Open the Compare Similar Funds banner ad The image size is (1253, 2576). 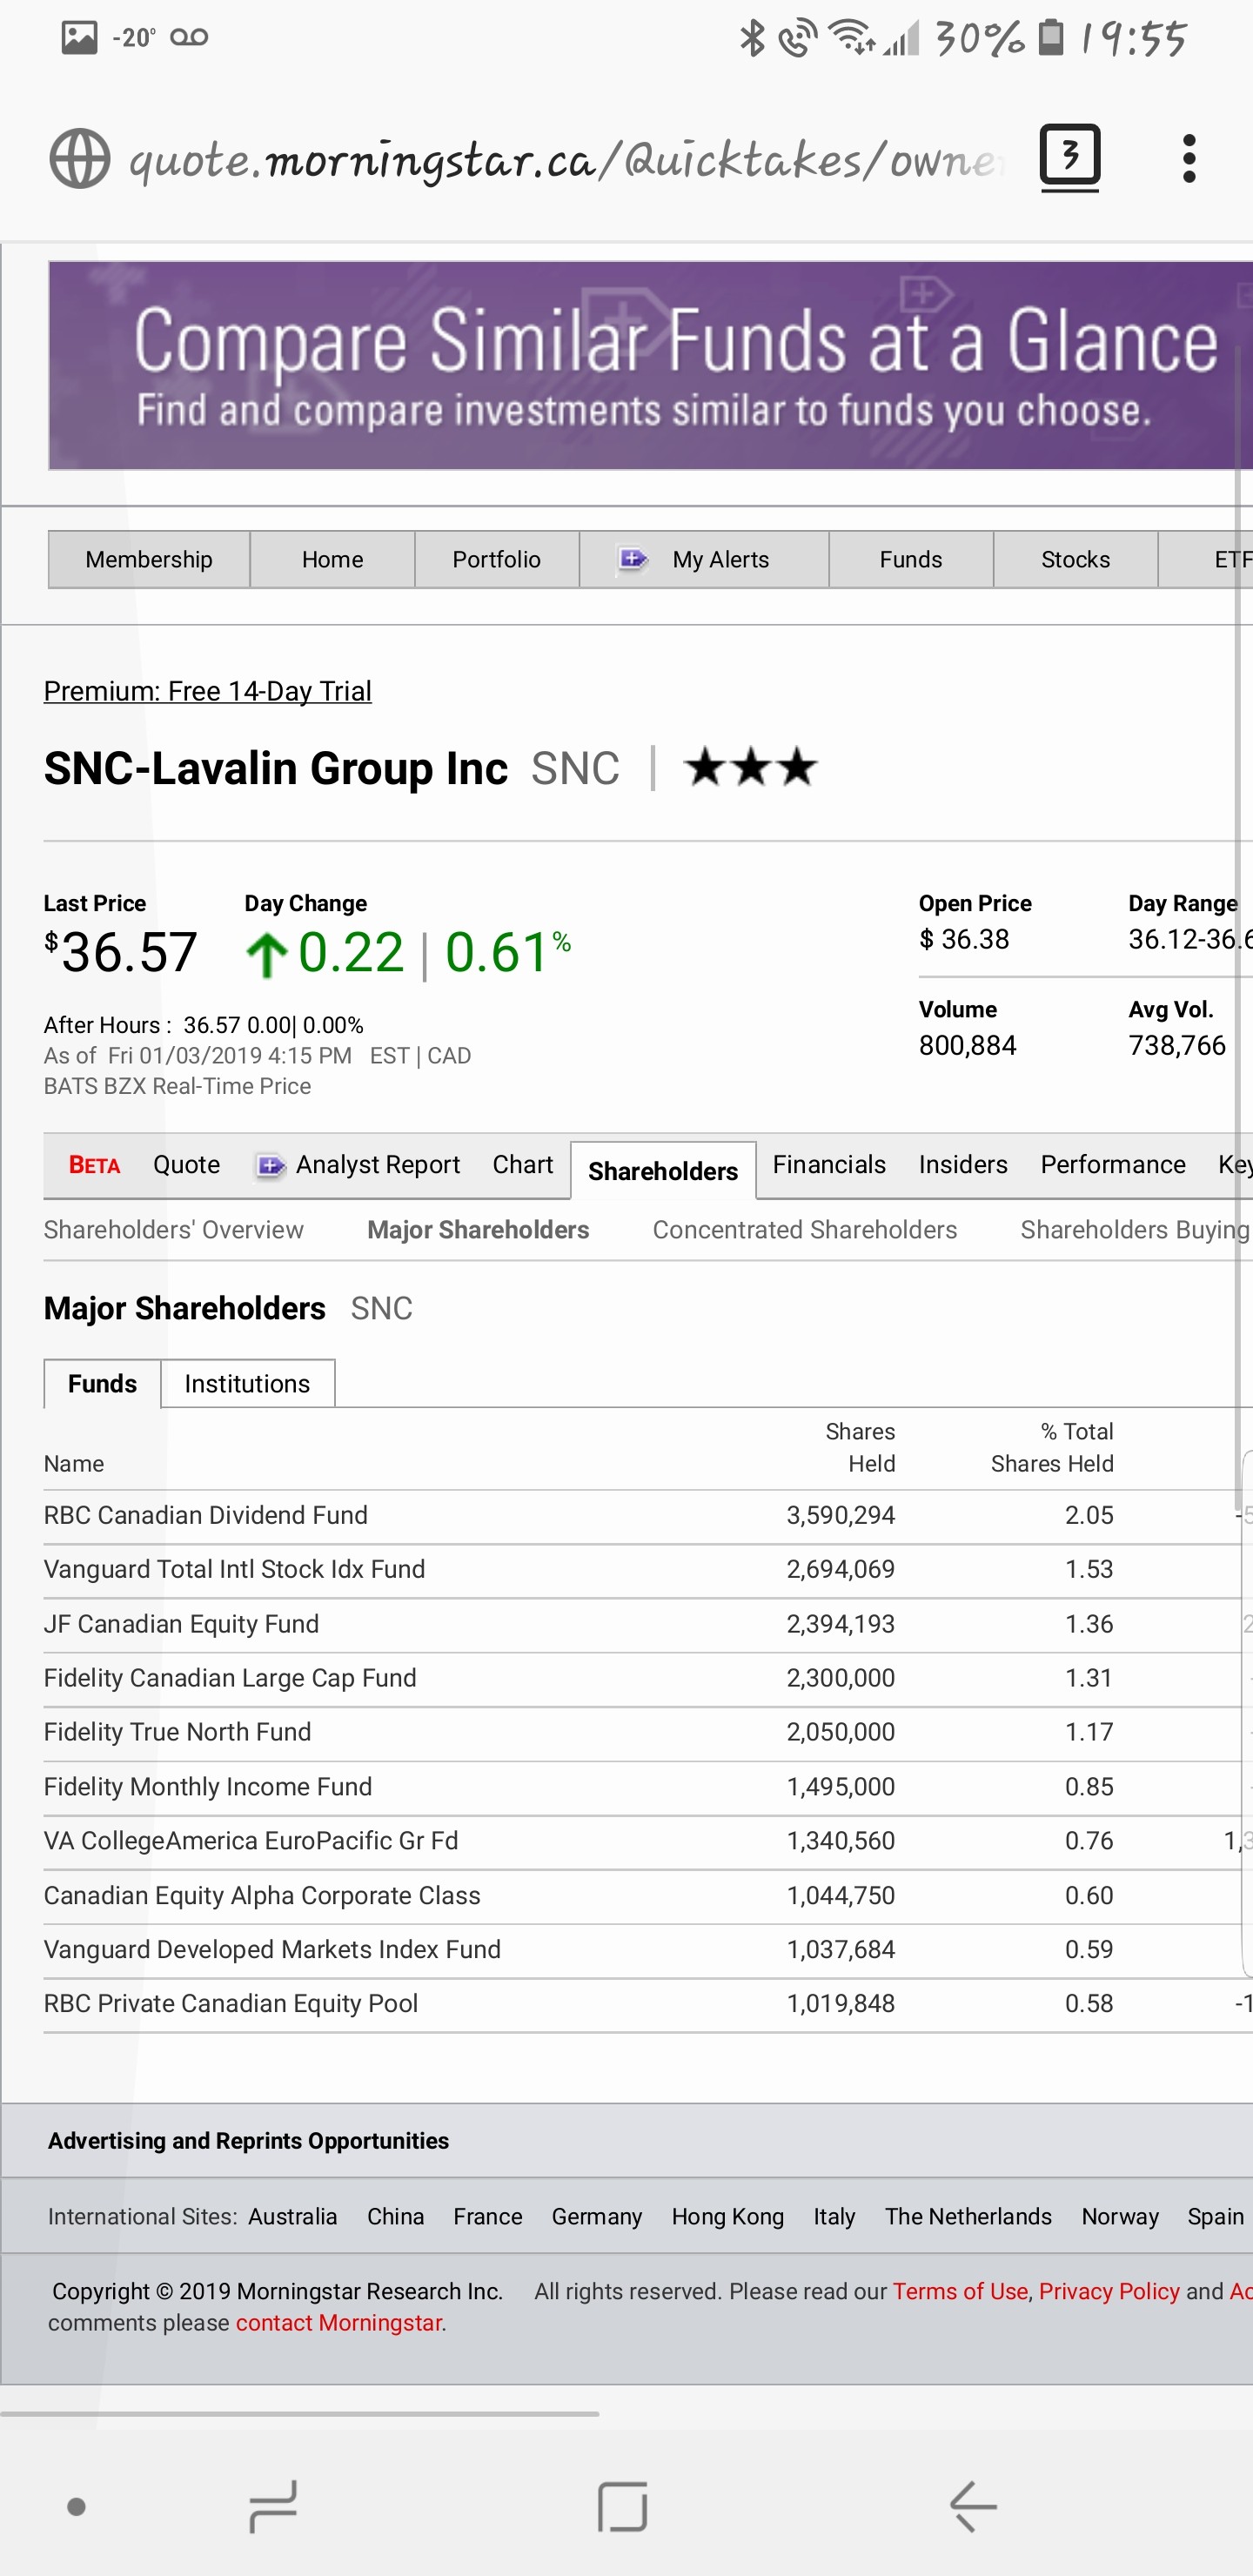[650, 365]
